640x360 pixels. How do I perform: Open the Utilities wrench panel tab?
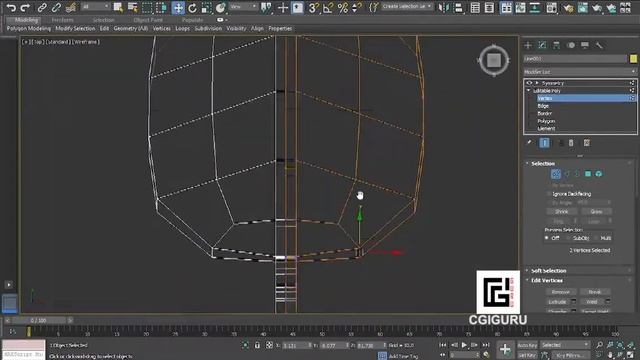tap(599, 45)
